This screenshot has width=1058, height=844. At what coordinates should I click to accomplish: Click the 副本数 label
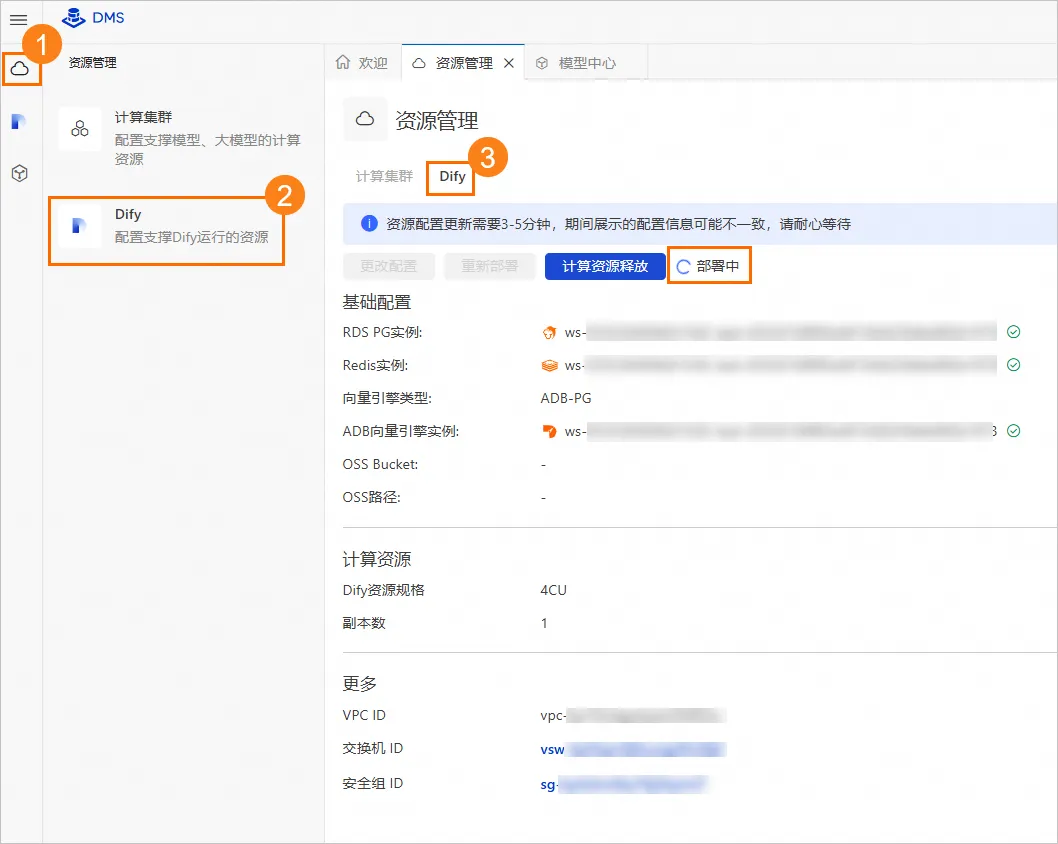point(364,623)
